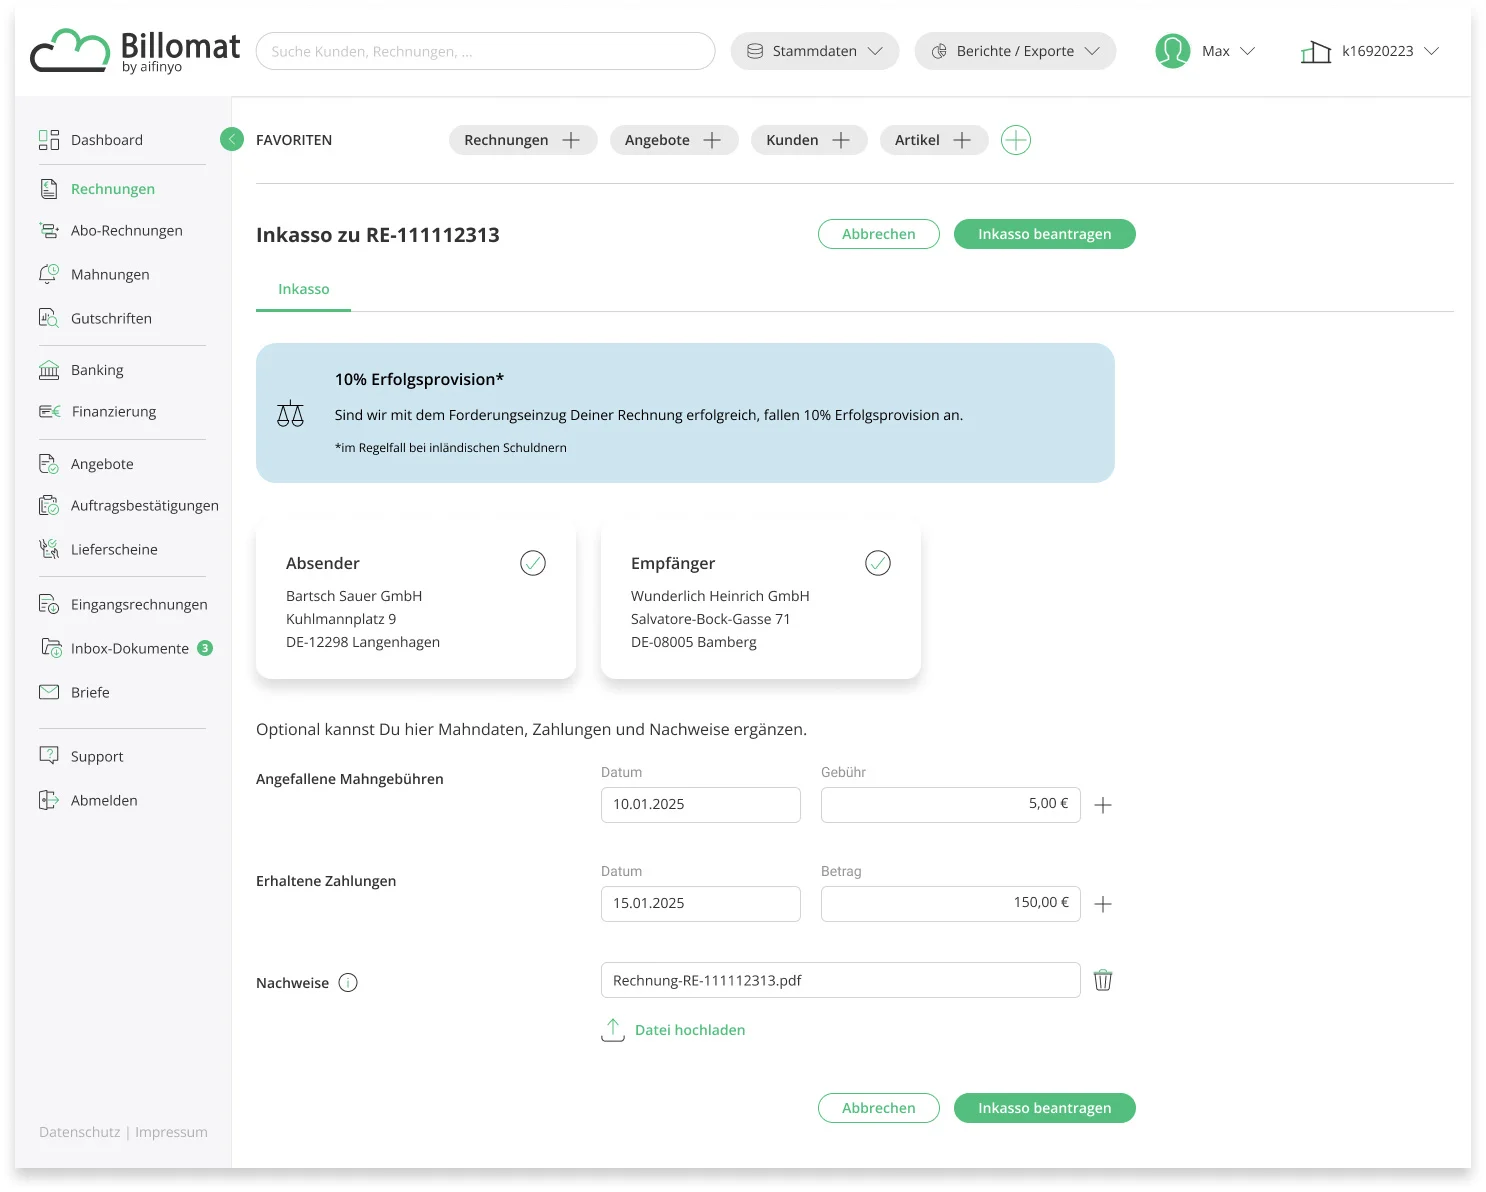Click the bottom Inkasso beantragen button
The height and width of the screenshot is (1192, 1486).
[1045, 1108]
